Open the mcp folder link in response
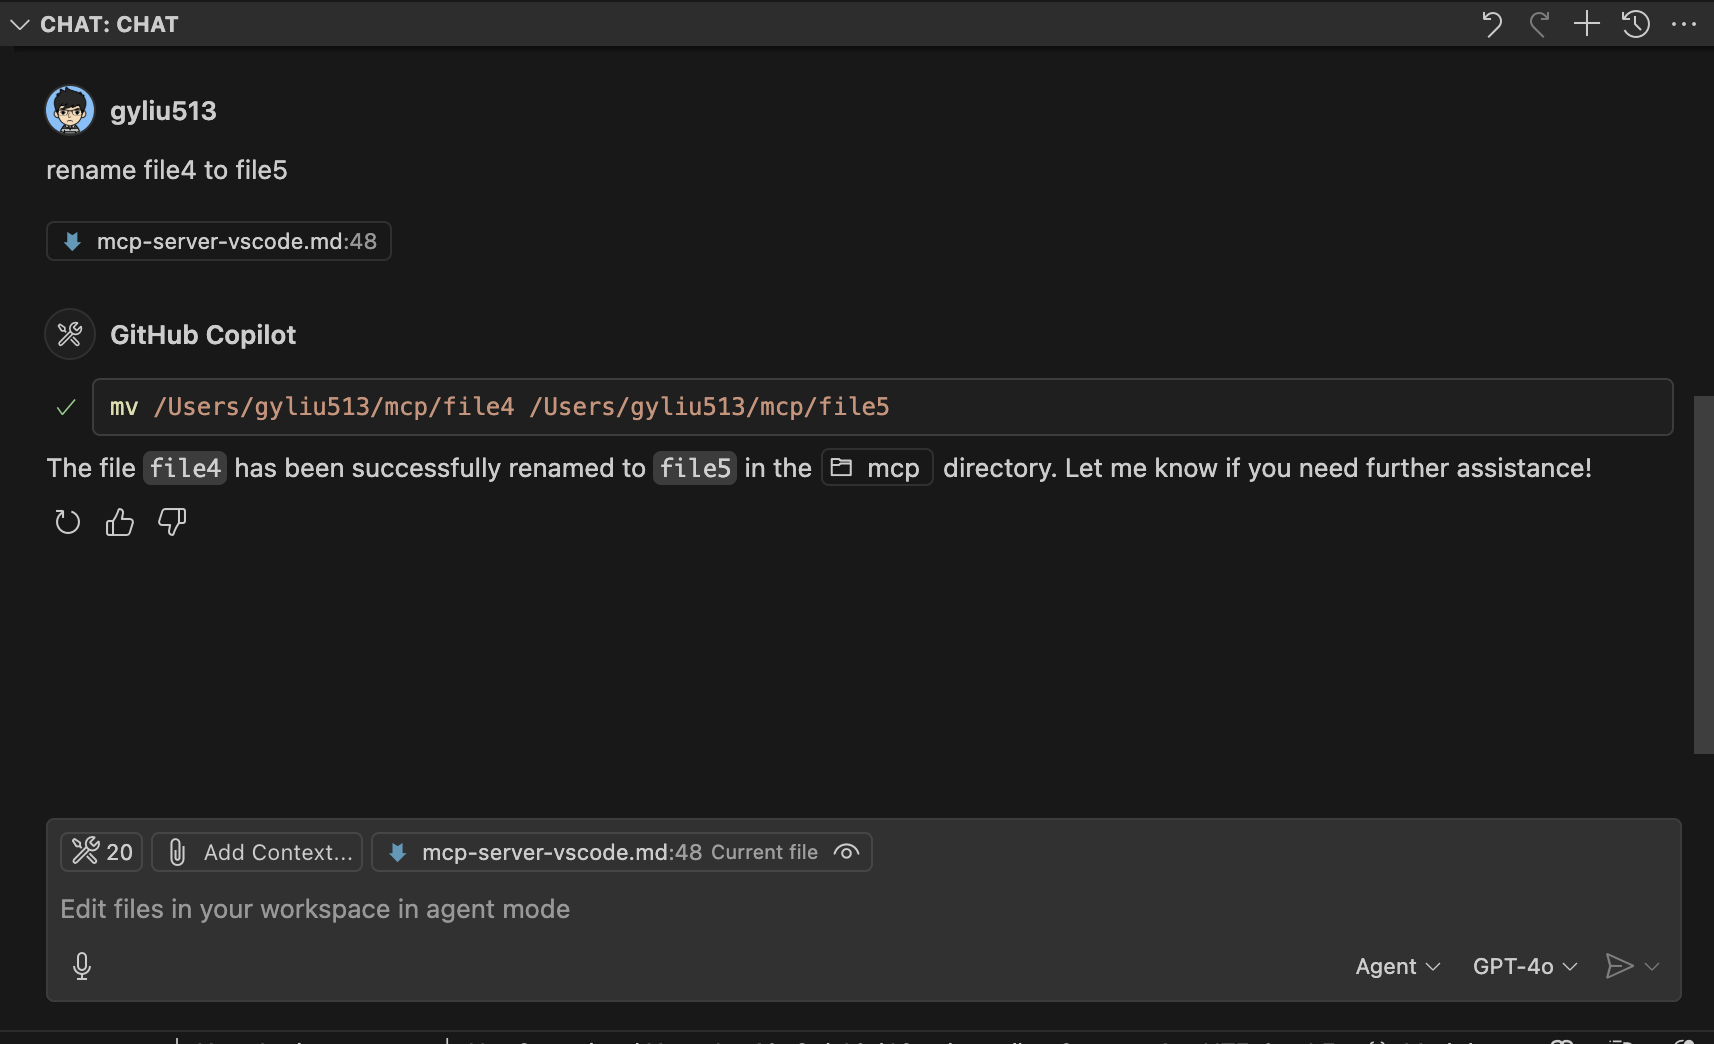The height and width of the screenshot is (1044, 1714). tap(877, 468)
